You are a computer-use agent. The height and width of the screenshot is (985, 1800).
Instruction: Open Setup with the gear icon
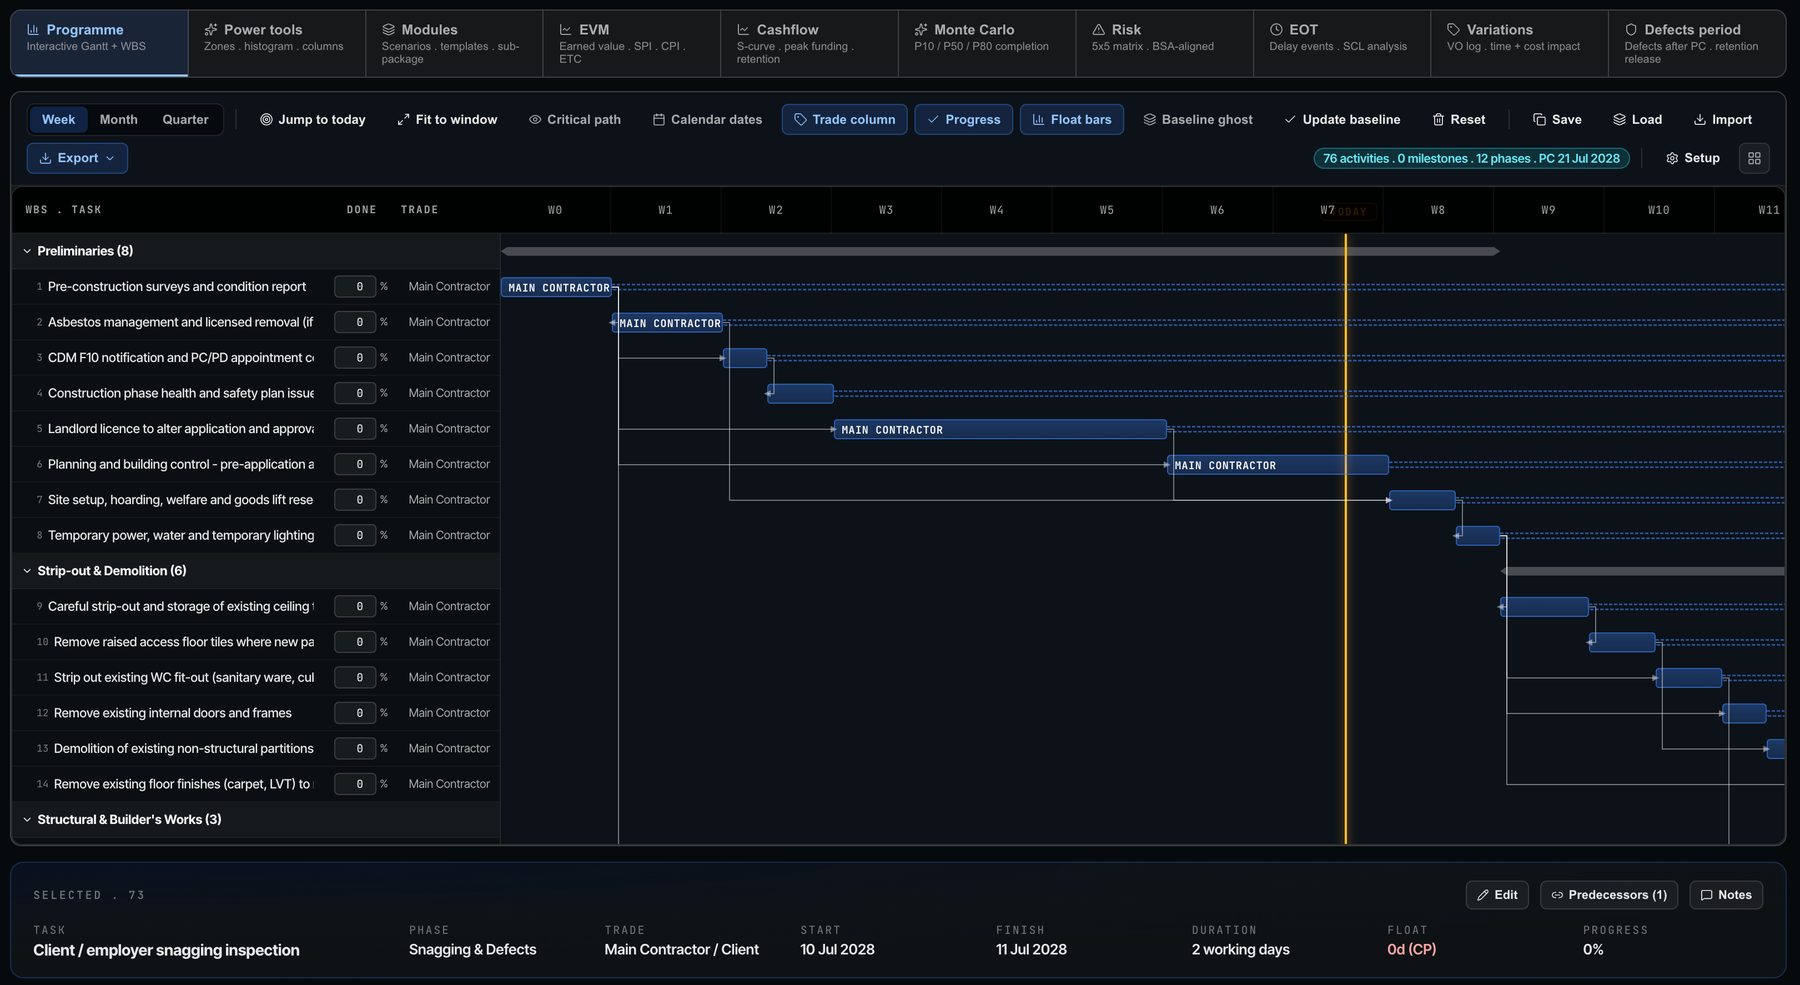coord(1693,158)
